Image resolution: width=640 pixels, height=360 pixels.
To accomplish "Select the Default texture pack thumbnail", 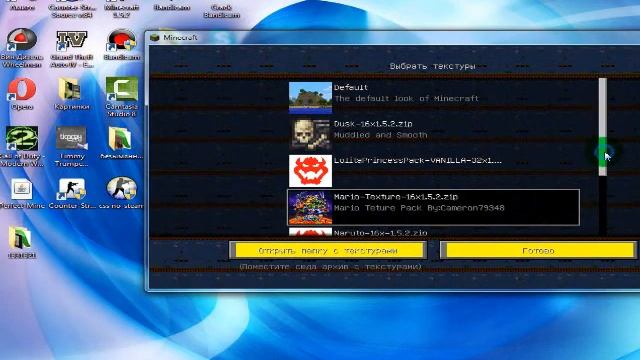I will (x=310, y=98).
